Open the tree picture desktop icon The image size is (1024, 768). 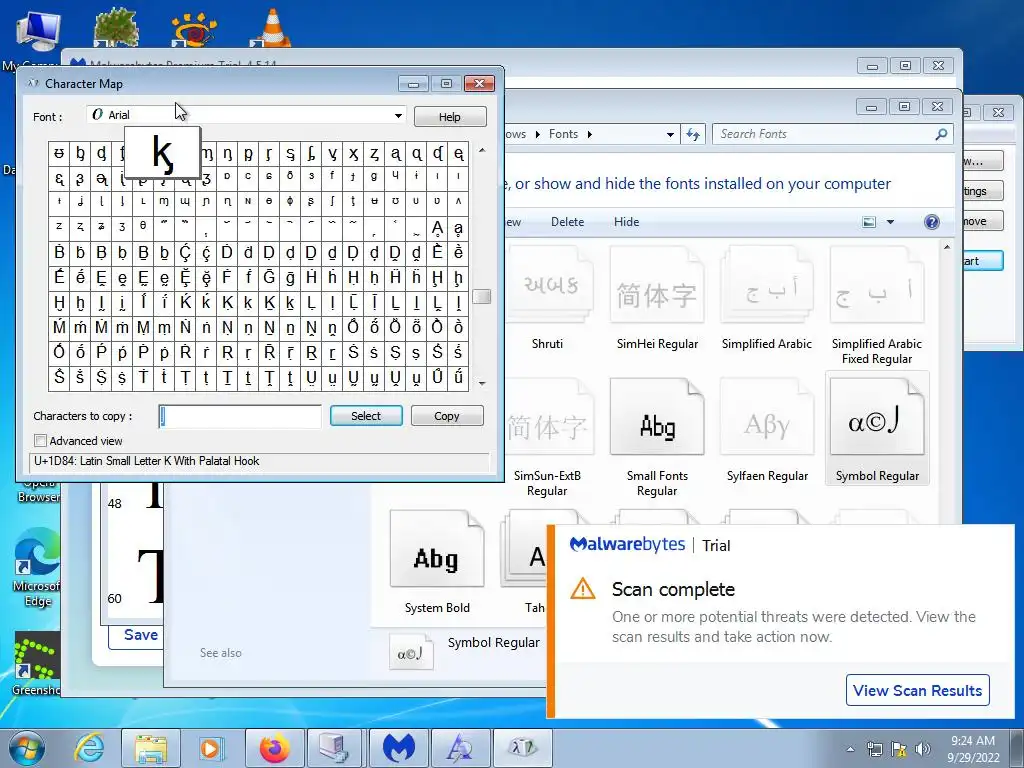[116, 27]
